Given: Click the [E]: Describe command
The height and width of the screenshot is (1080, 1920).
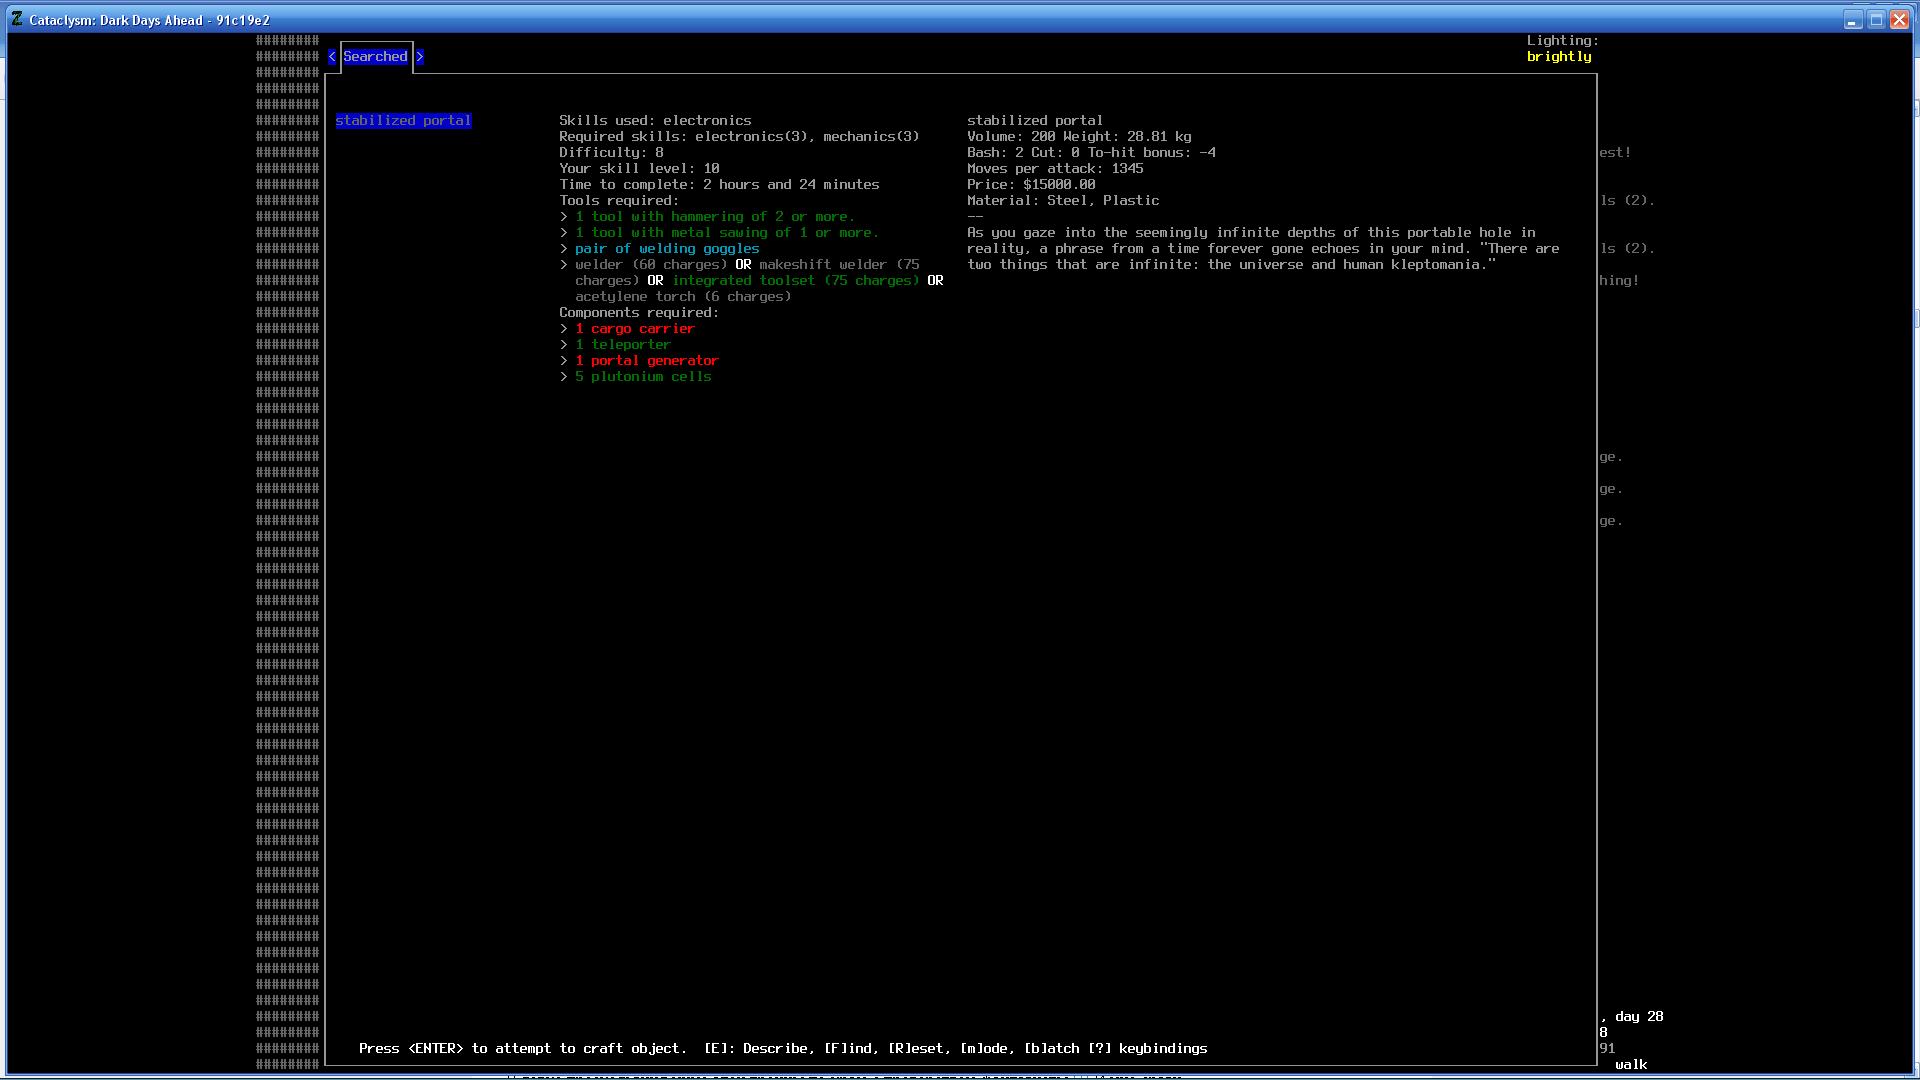Looking at the screenshot, I should point(755,1049).
